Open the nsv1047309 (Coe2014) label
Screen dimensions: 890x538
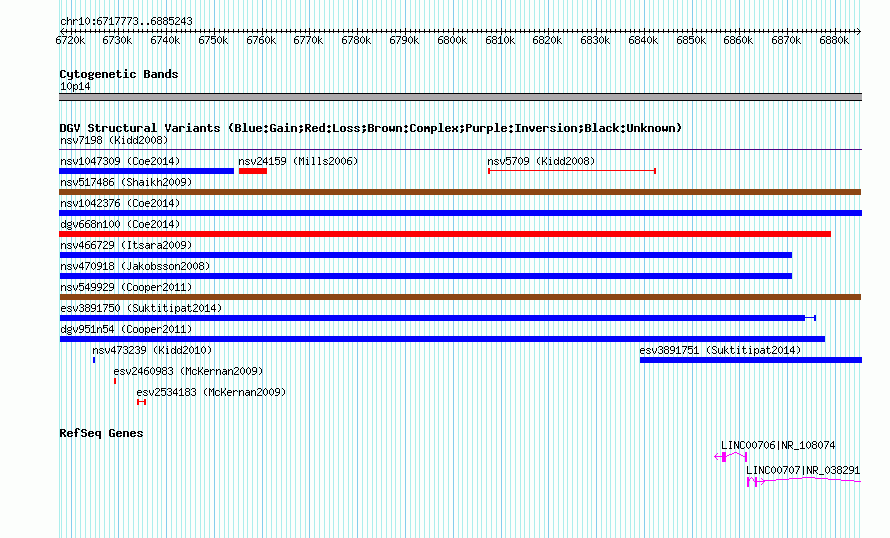pos(120,161)
